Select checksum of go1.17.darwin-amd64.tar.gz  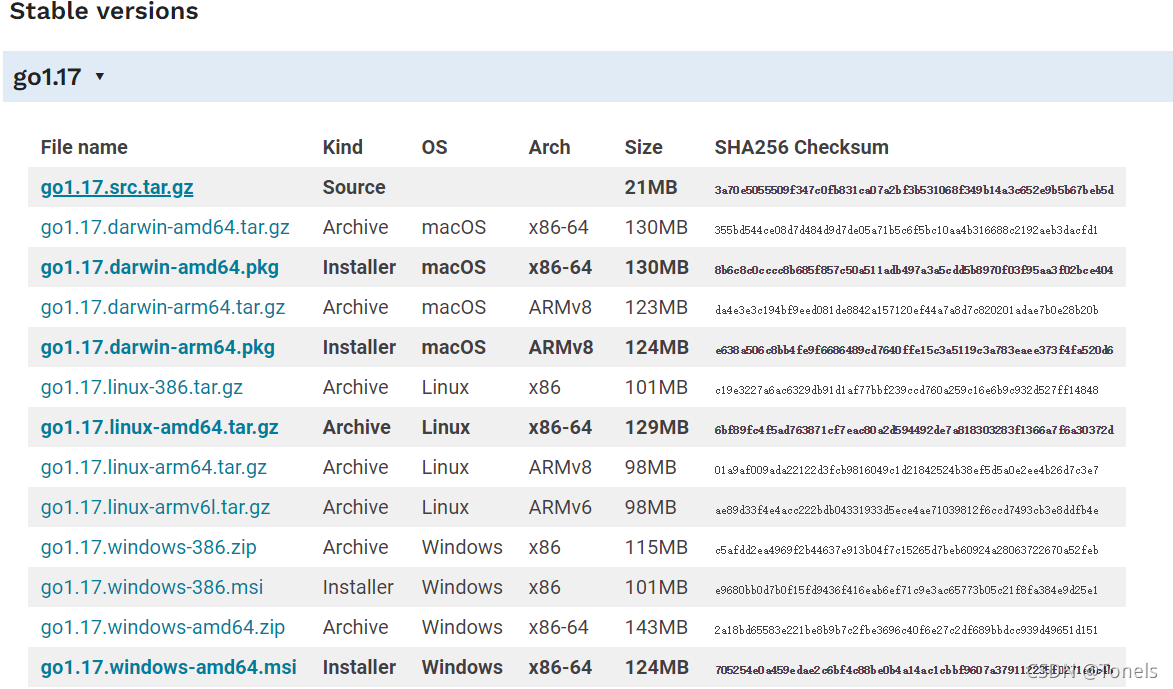[x=906, y=230]
